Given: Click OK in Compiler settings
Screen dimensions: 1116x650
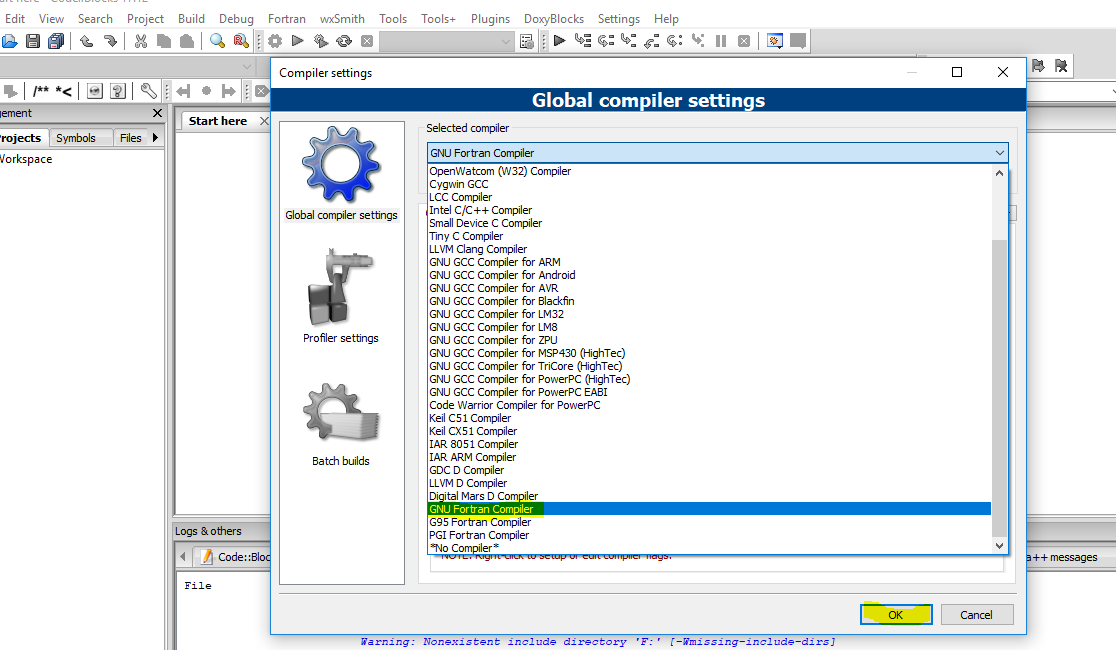Looking at the screenshot, I should tap(895, 615).
